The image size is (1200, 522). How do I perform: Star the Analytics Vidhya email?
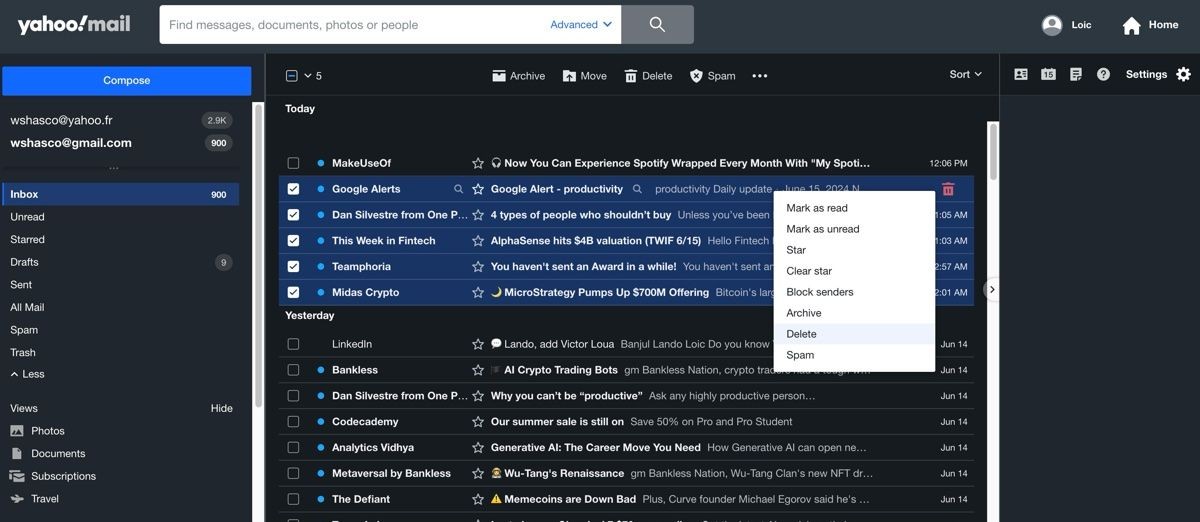(x=478, y=448)
